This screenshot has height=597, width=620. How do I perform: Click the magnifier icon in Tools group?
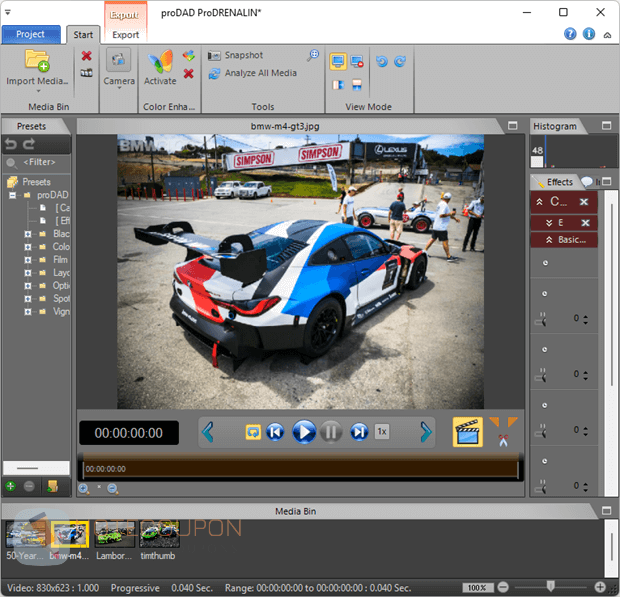(313, 55)
